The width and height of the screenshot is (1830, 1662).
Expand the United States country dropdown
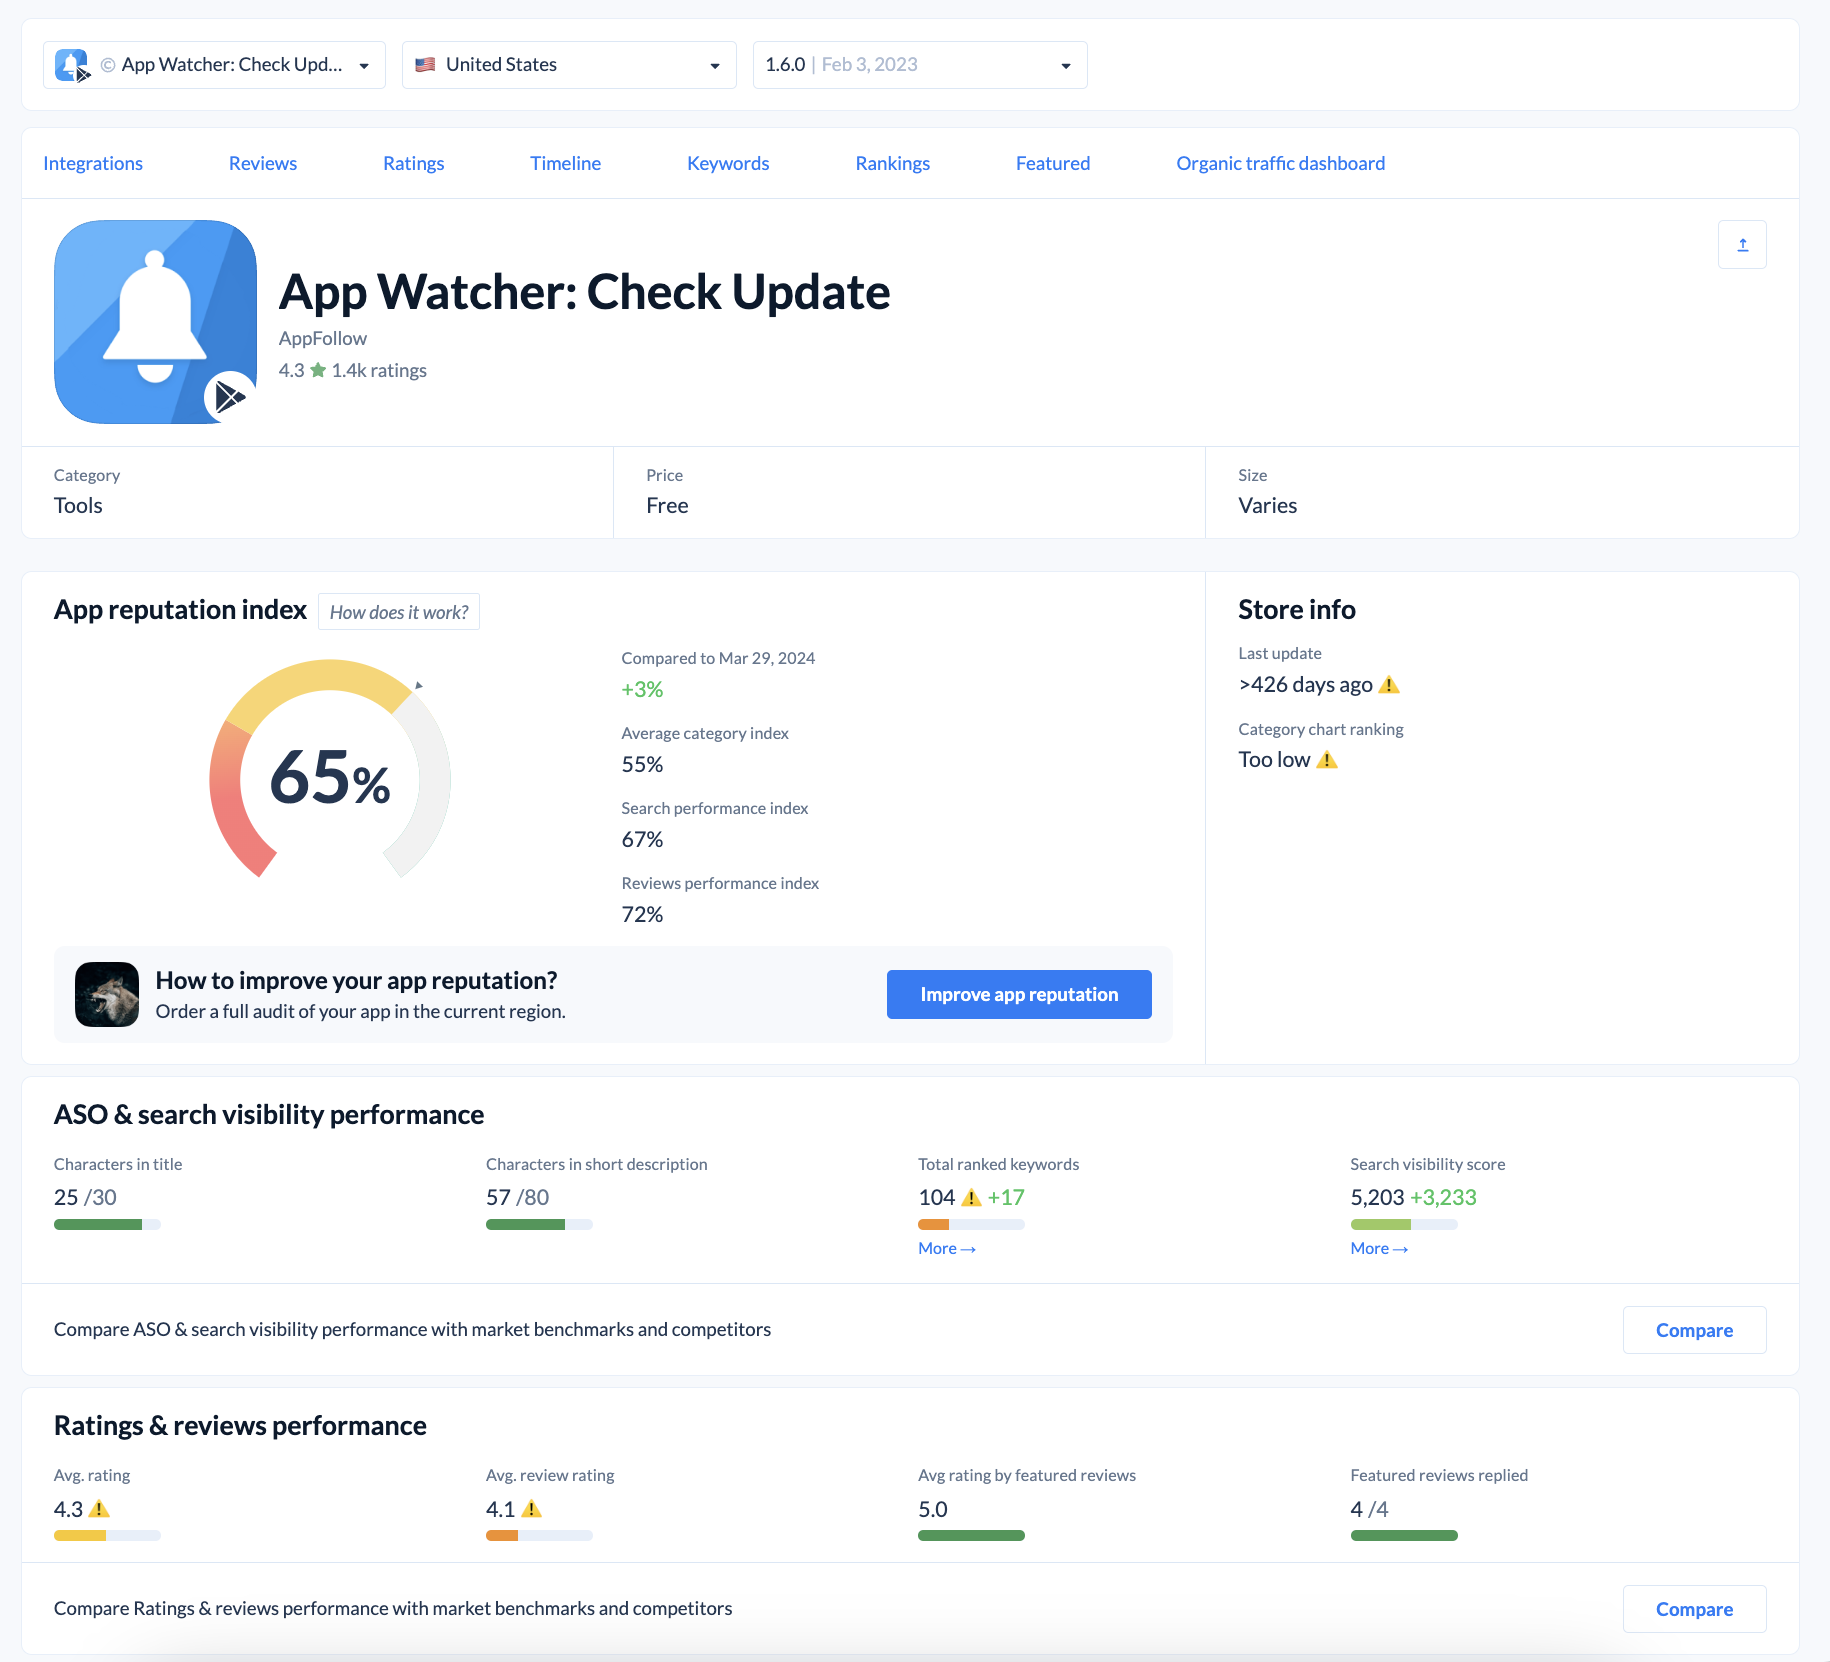click(569, 65)
